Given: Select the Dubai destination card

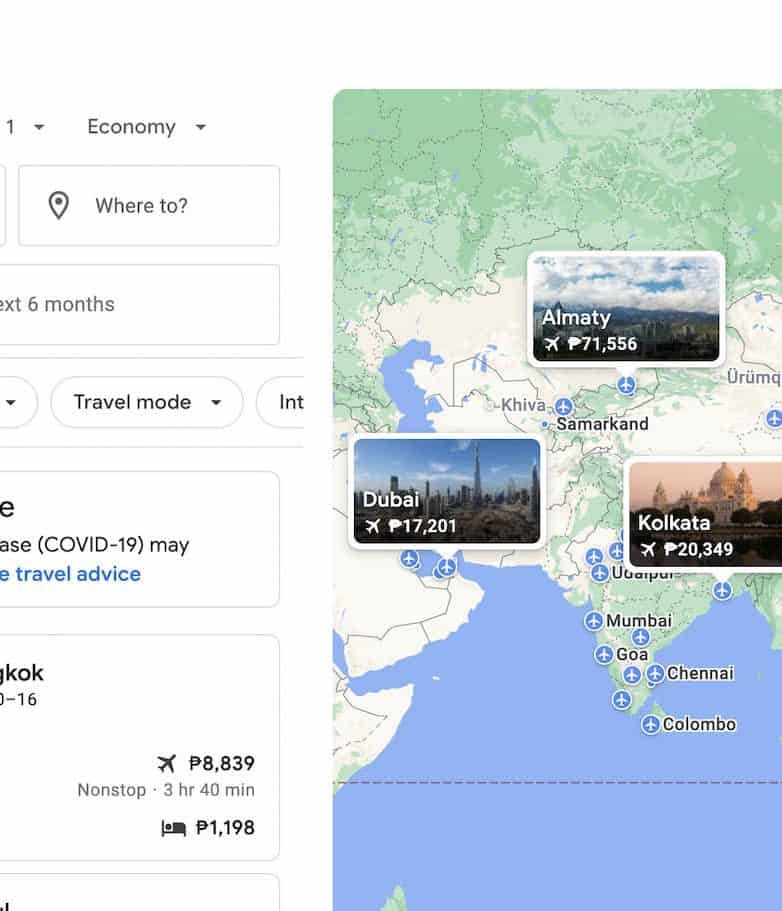Looking at the screenshot, I should point(446,492).
